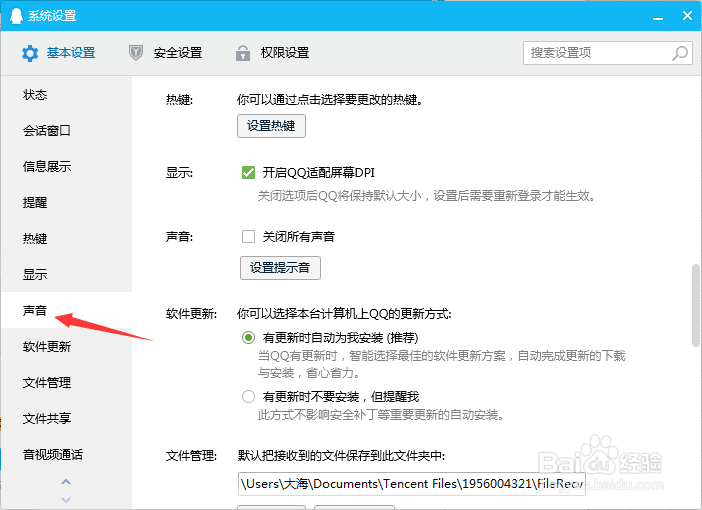Select 有更新时不要安装，但提醒我 radio option
702x510 pixels.
[248, 396]
